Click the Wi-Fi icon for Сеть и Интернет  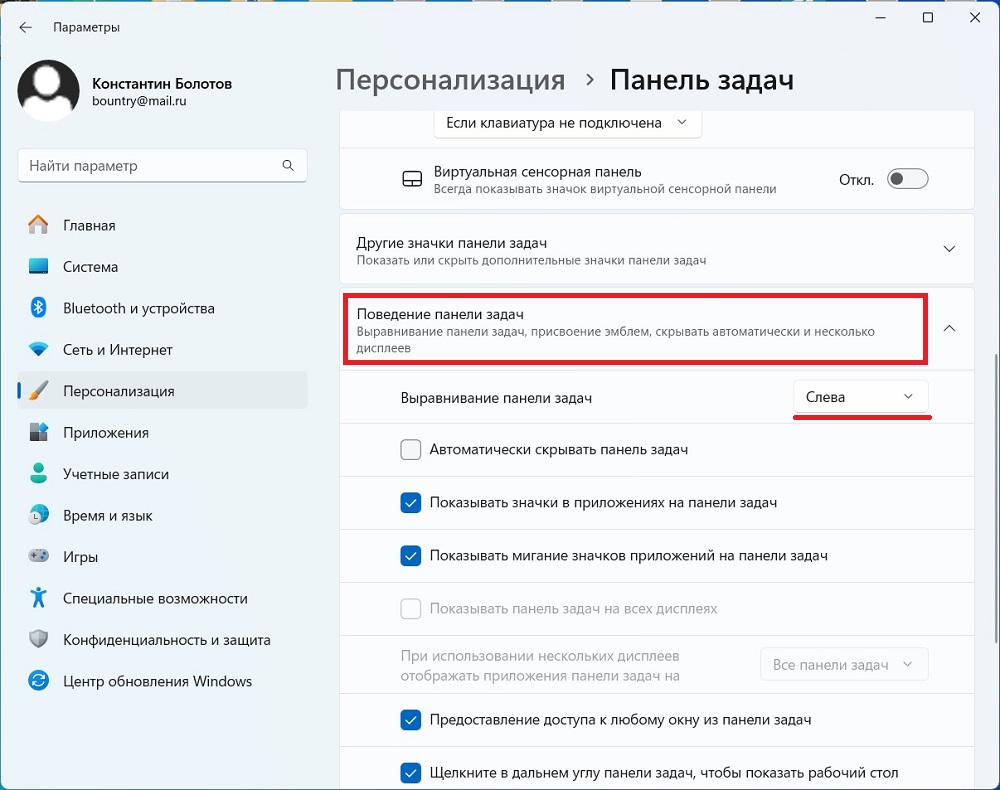click(x=38, y=349)
